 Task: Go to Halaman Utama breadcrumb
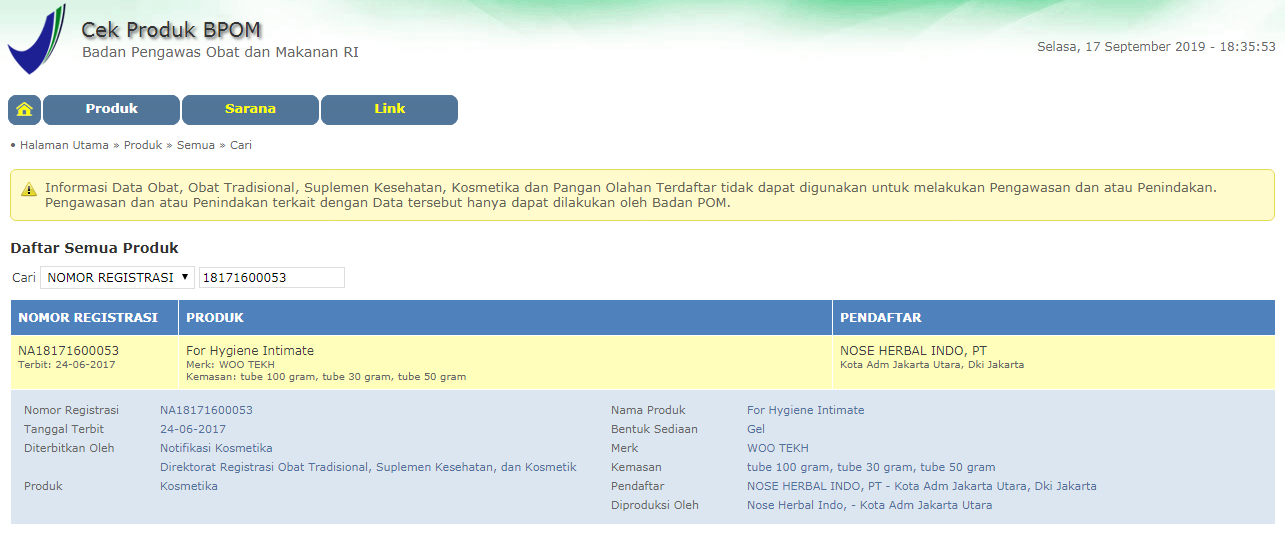64,145
